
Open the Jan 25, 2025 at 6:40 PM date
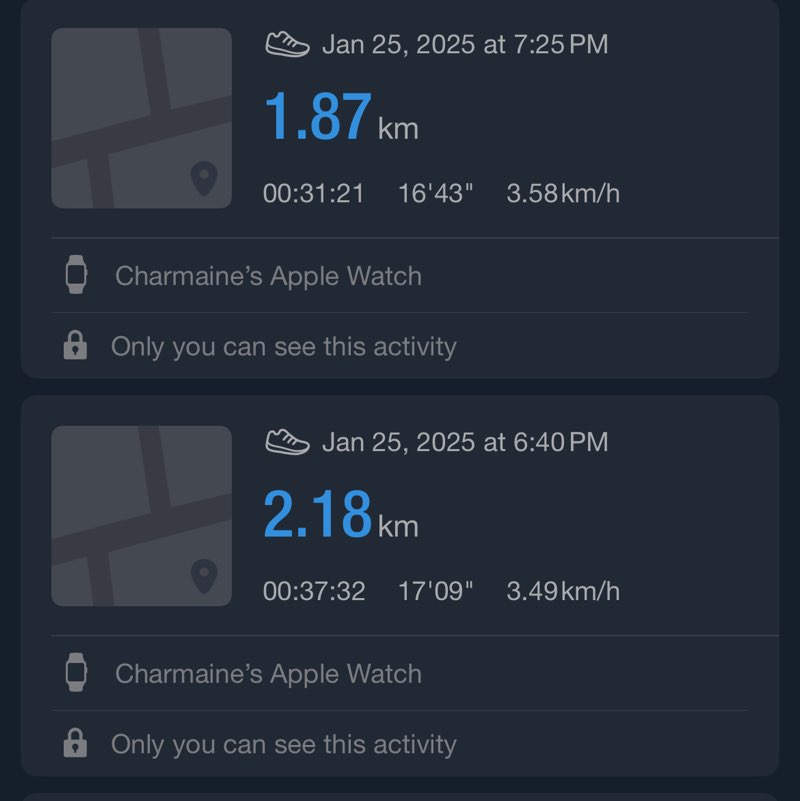(x=465, y=442)
